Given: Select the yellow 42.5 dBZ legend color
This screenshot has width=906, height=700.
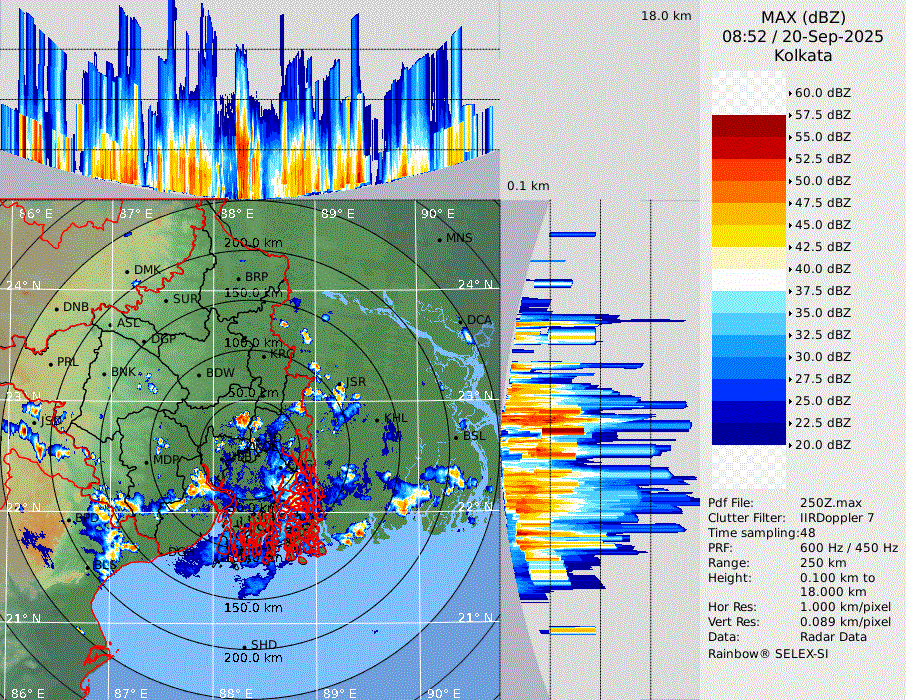Looking at the screenshot, I should 749,236.
